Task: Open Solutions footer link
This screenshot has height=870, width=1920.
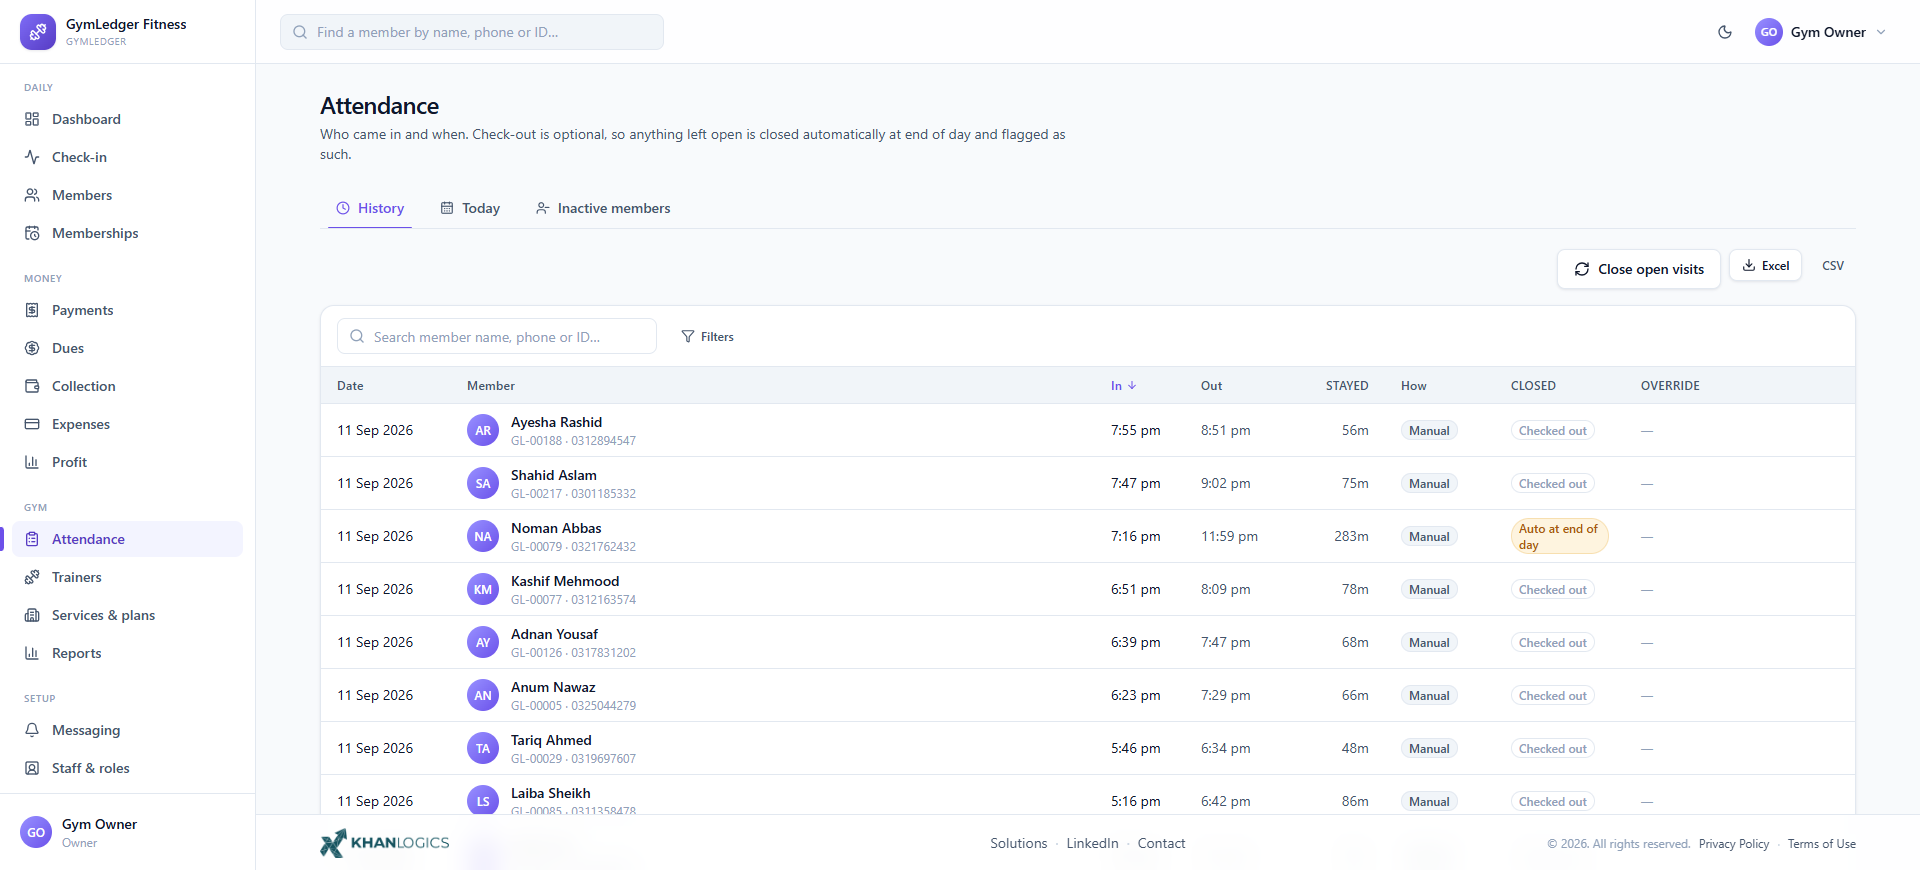Action: tap(1018, 843)
